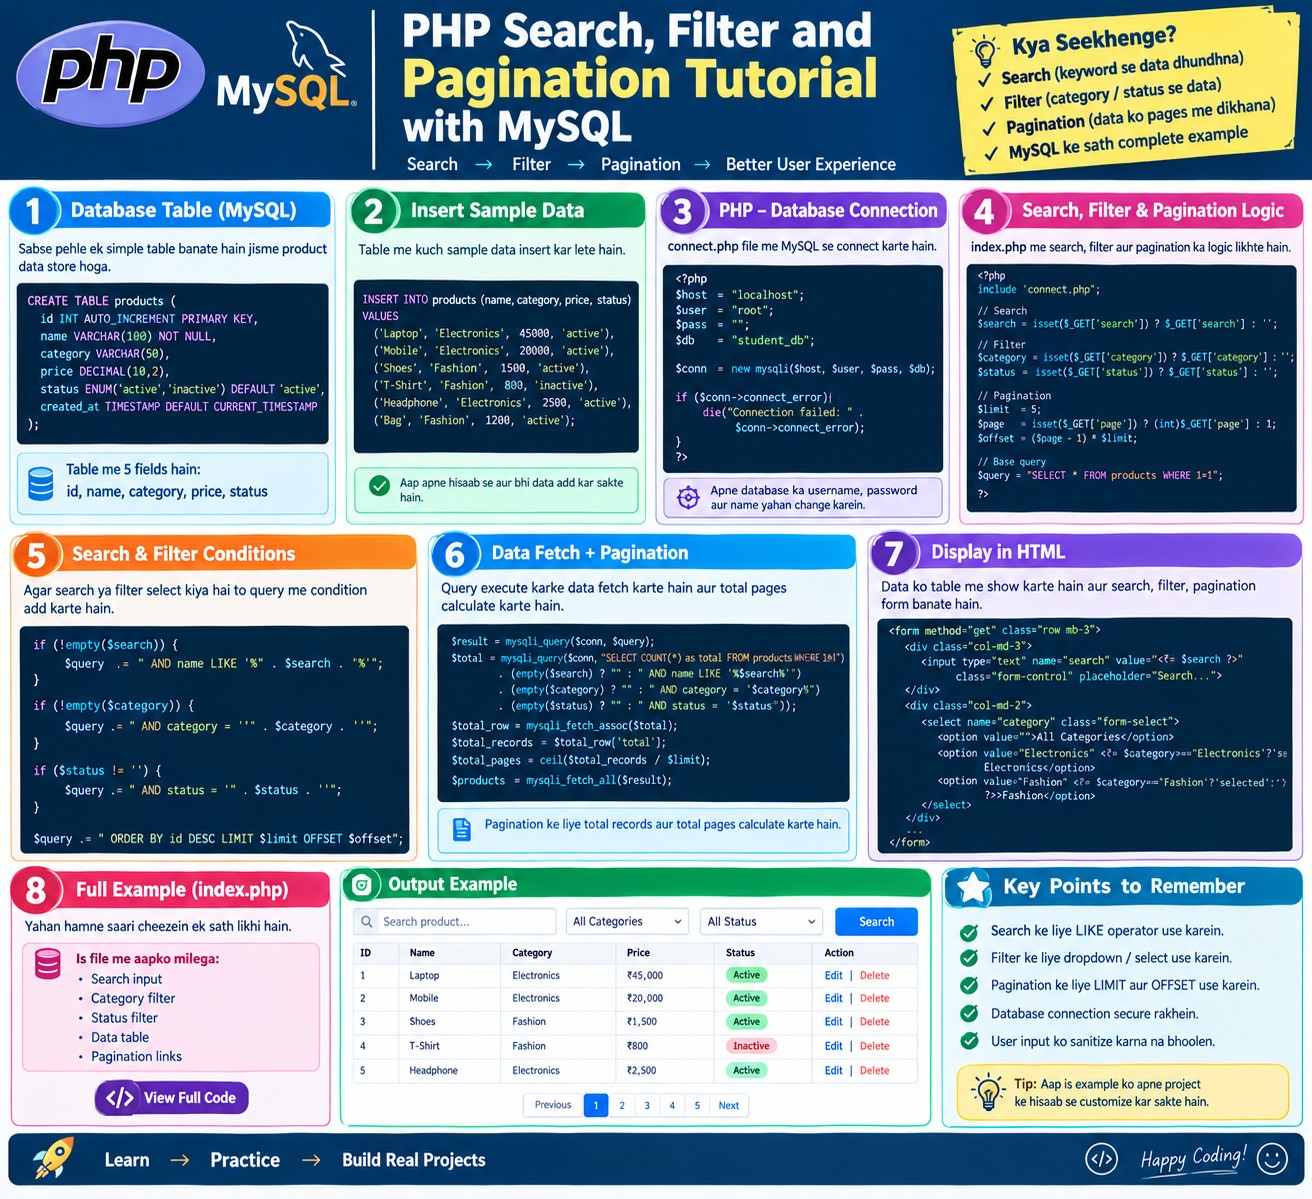This screenshot has width=1312, height=1199.
Task: Click the Next pagination button
Action: 729,1105
